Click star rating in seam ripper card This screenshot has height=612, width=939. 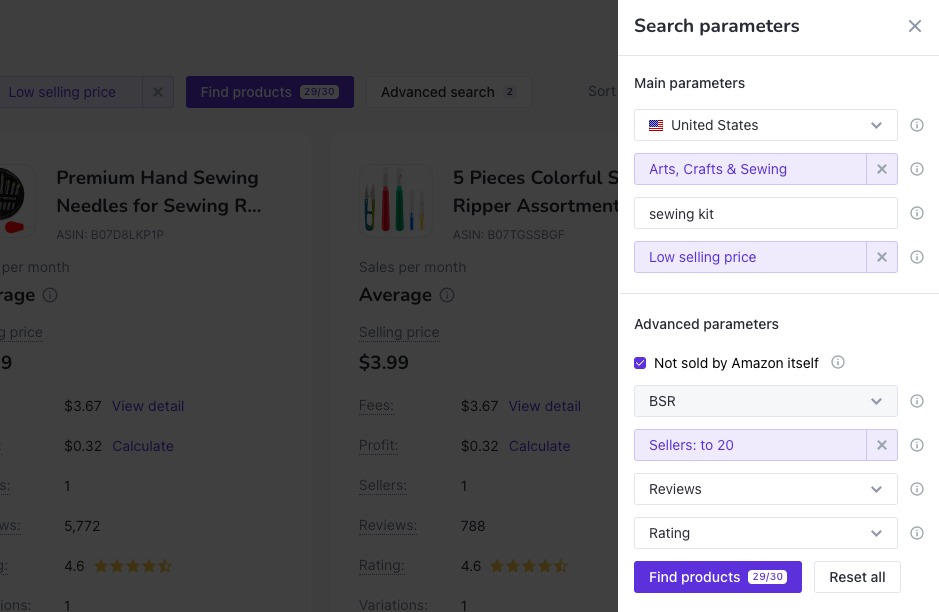tap(529, 566)
